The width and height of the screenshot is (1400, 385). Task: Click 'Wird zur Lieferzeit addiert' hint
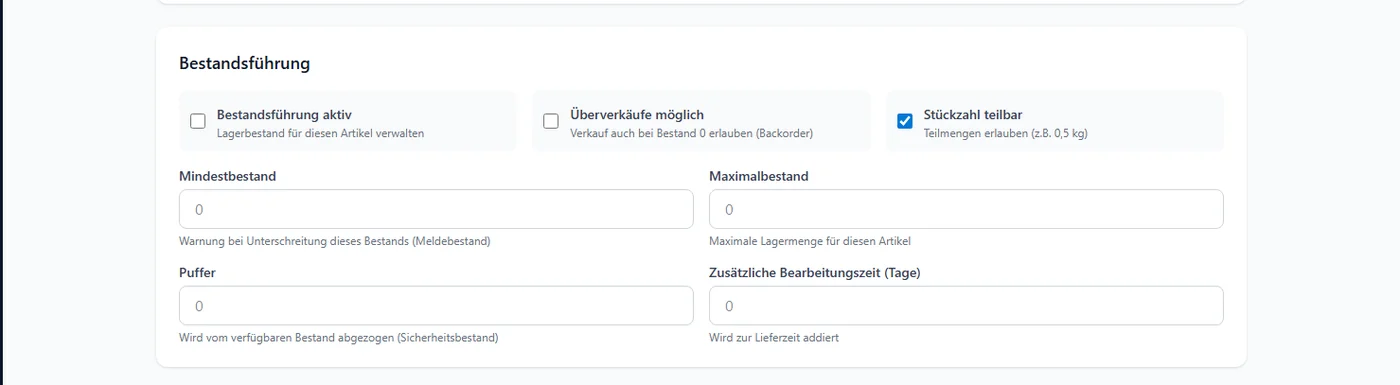click(x=774, y=338)
